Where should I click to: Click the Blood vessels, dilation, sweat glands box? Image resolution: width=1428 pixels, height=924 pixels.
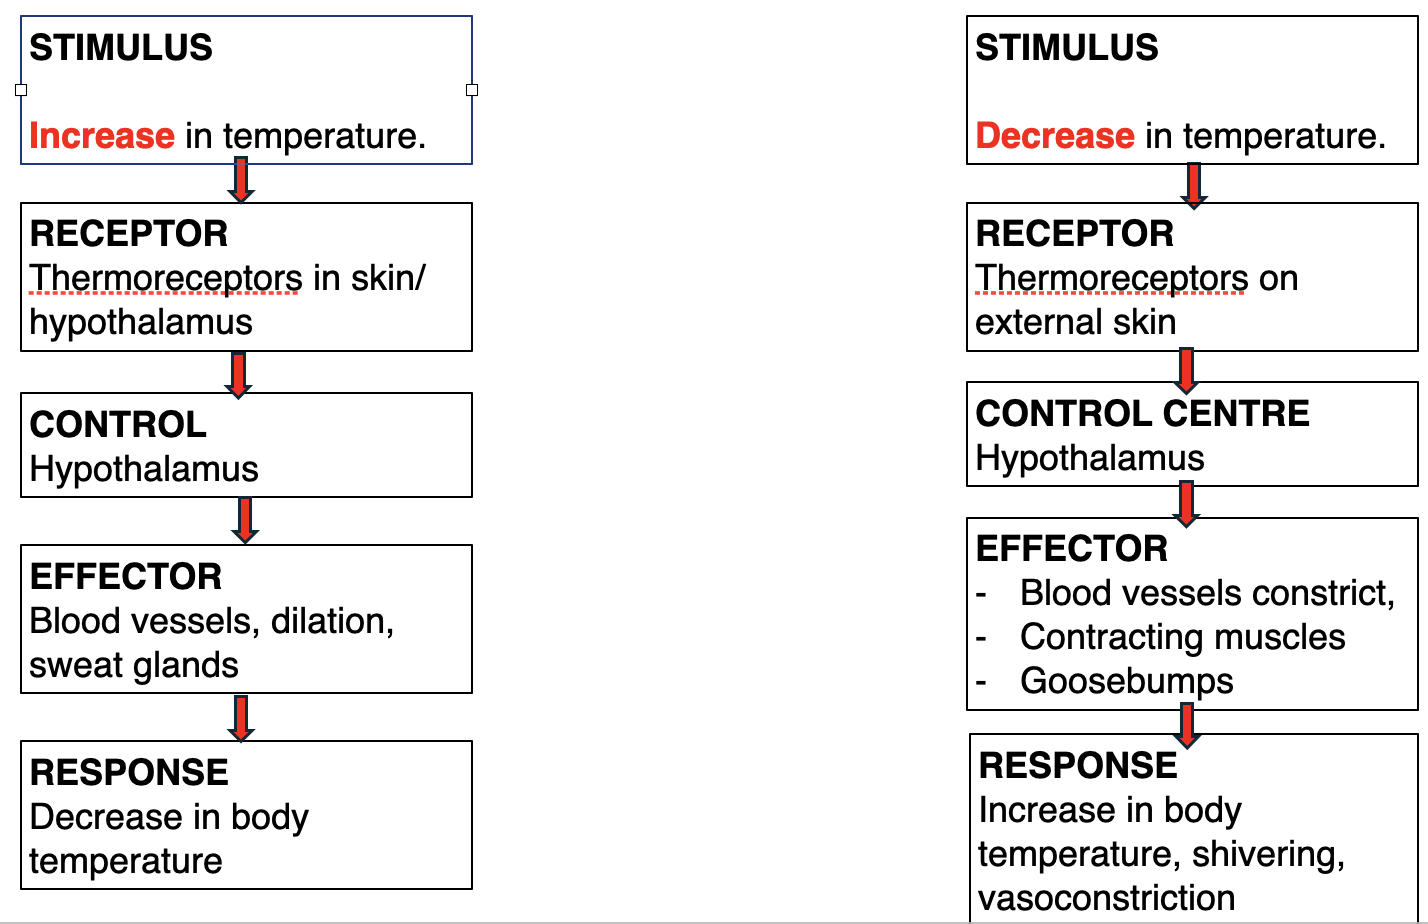246,619
